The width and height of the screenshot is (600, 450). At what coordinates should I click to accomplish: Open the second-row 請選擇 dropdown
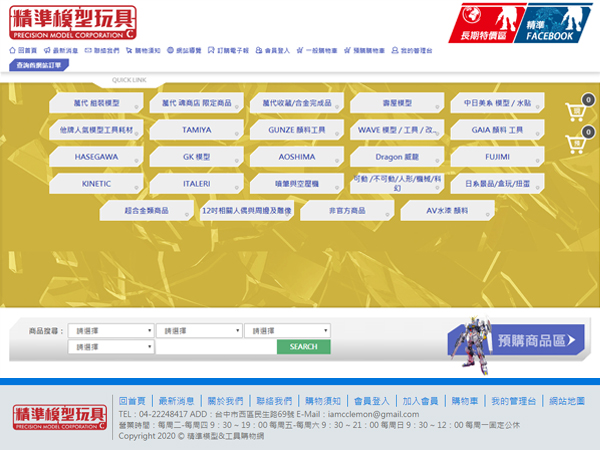pos(110,347)
